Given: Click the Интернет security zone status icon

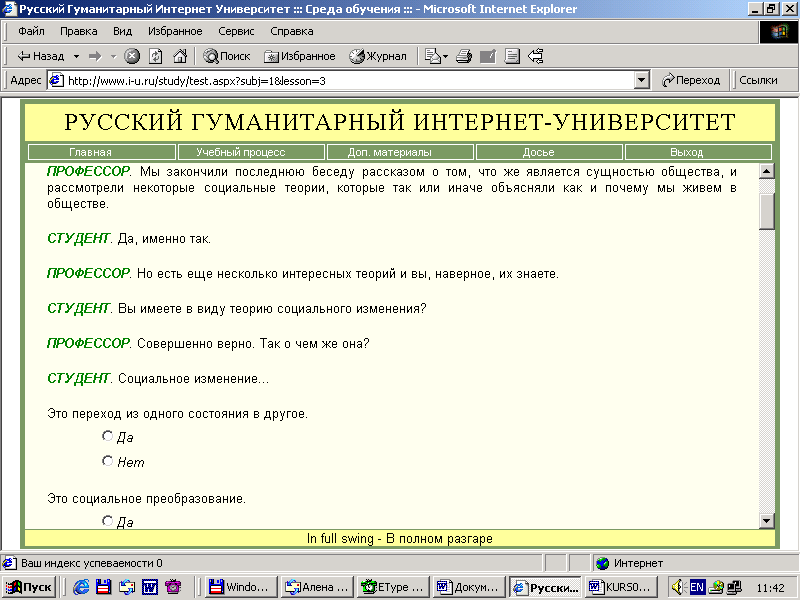Looking at the screenshot, I should (x=603, y=563).
